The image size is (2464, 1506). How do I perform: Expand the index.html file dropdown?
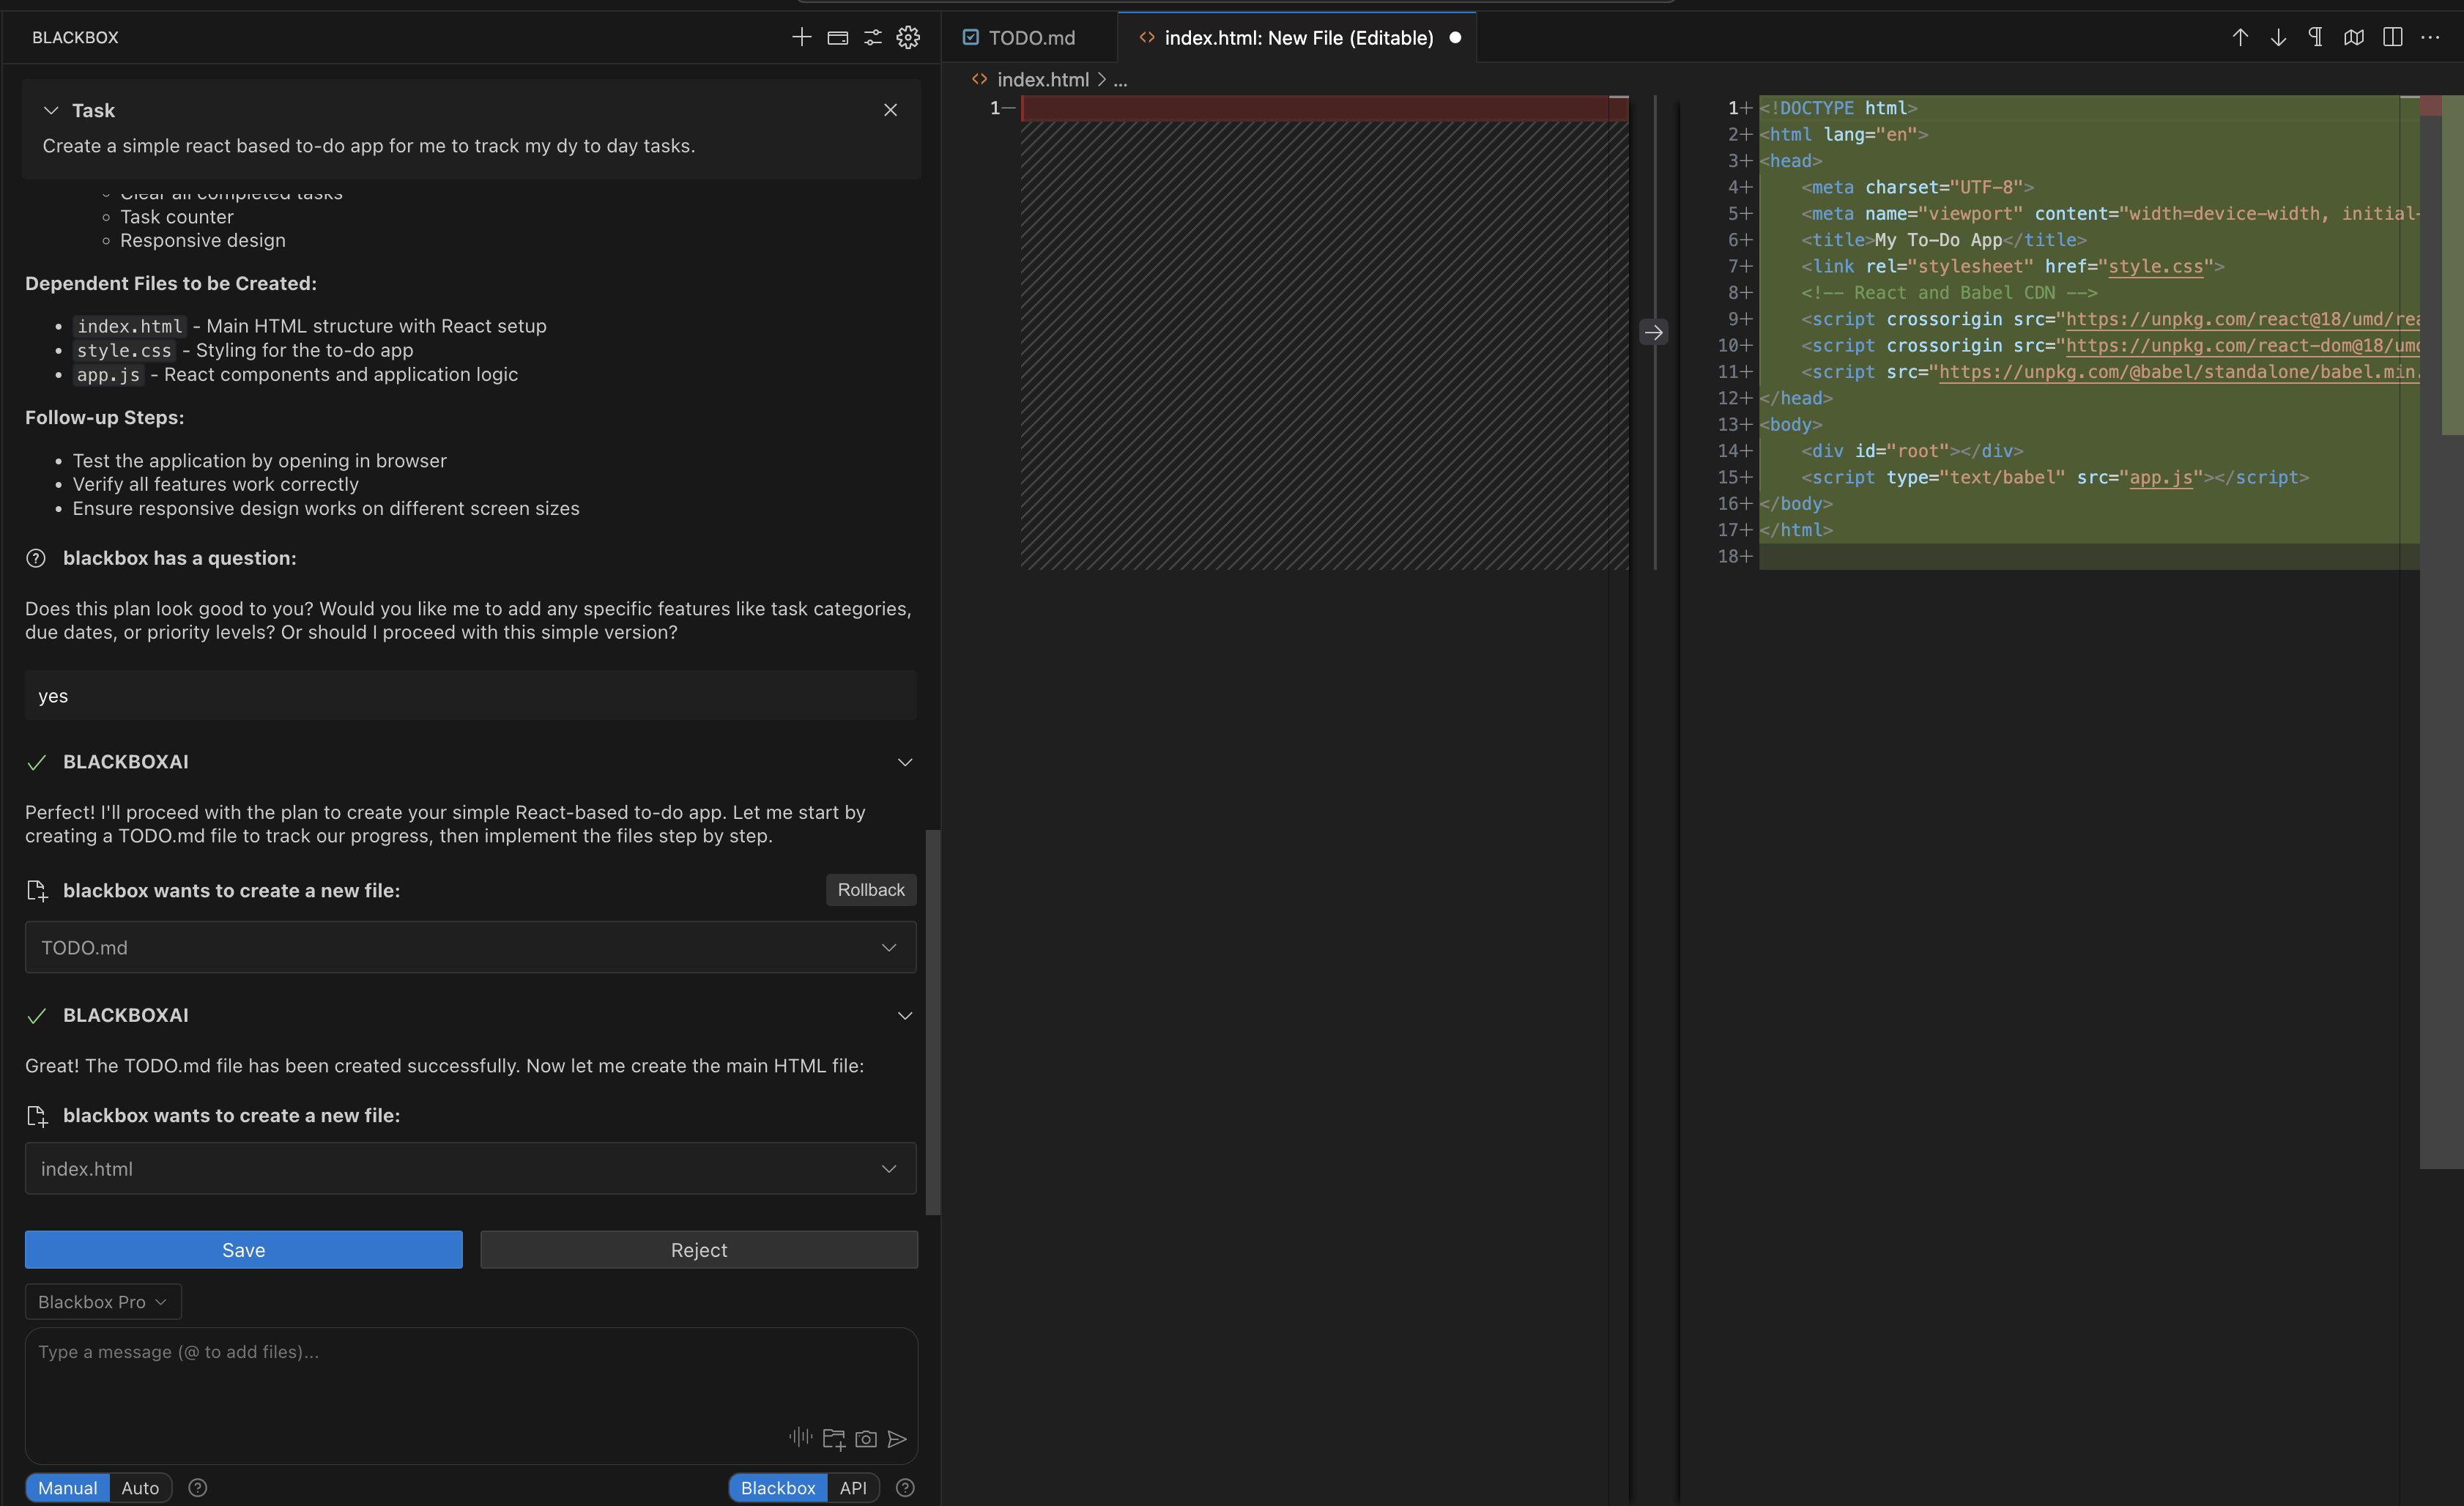[888, 1168]
